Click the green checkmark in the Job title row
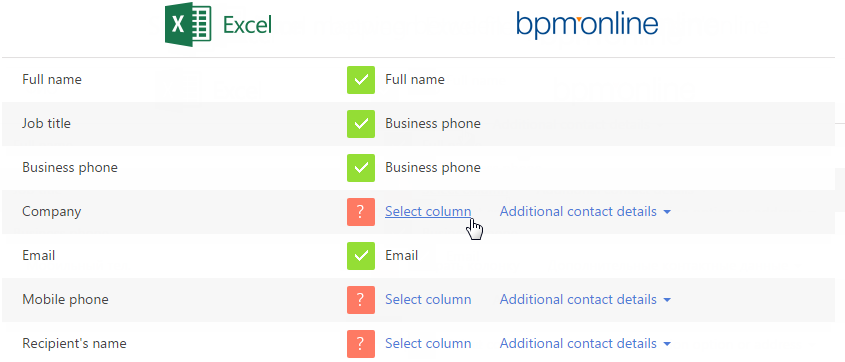 click(x=361, y=124)
